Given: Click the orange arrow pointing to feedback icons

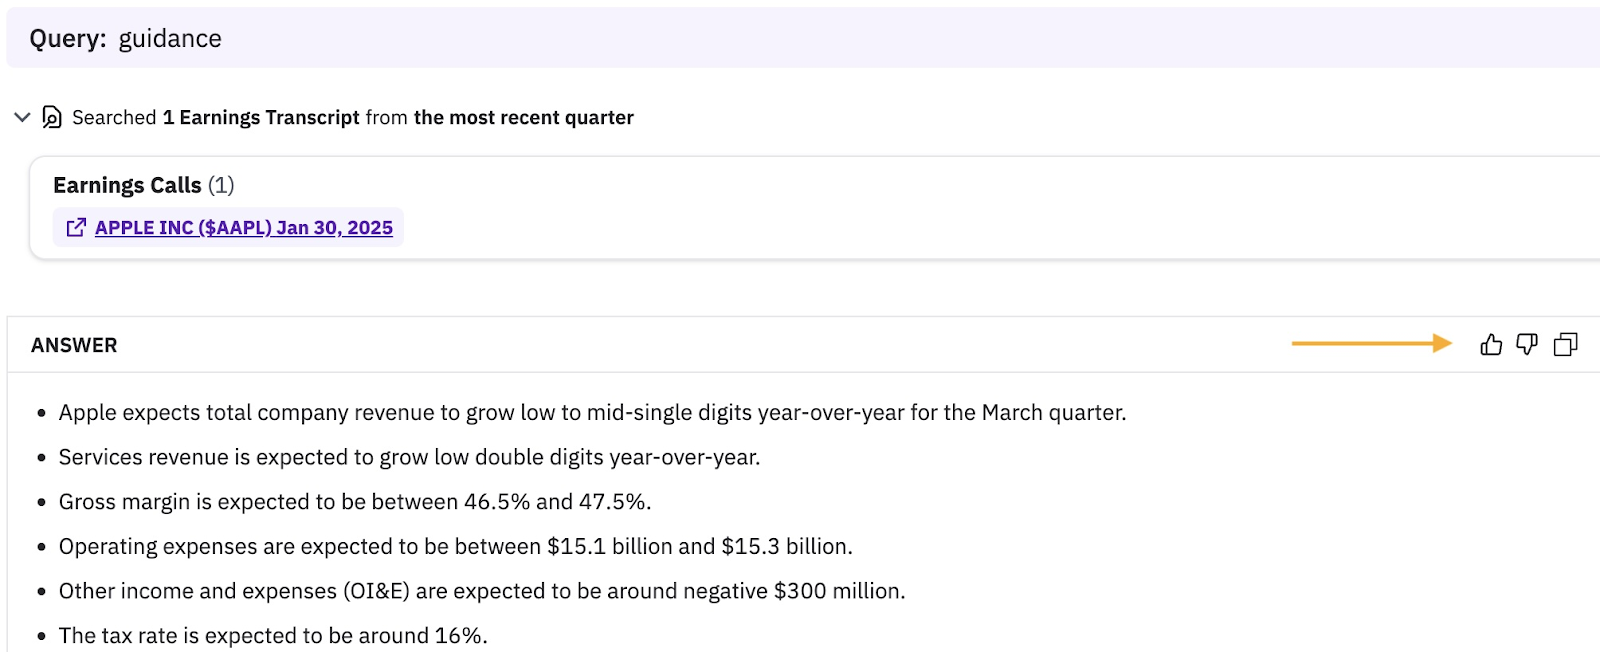Looking at the screenshot, I should point(1371,344).
